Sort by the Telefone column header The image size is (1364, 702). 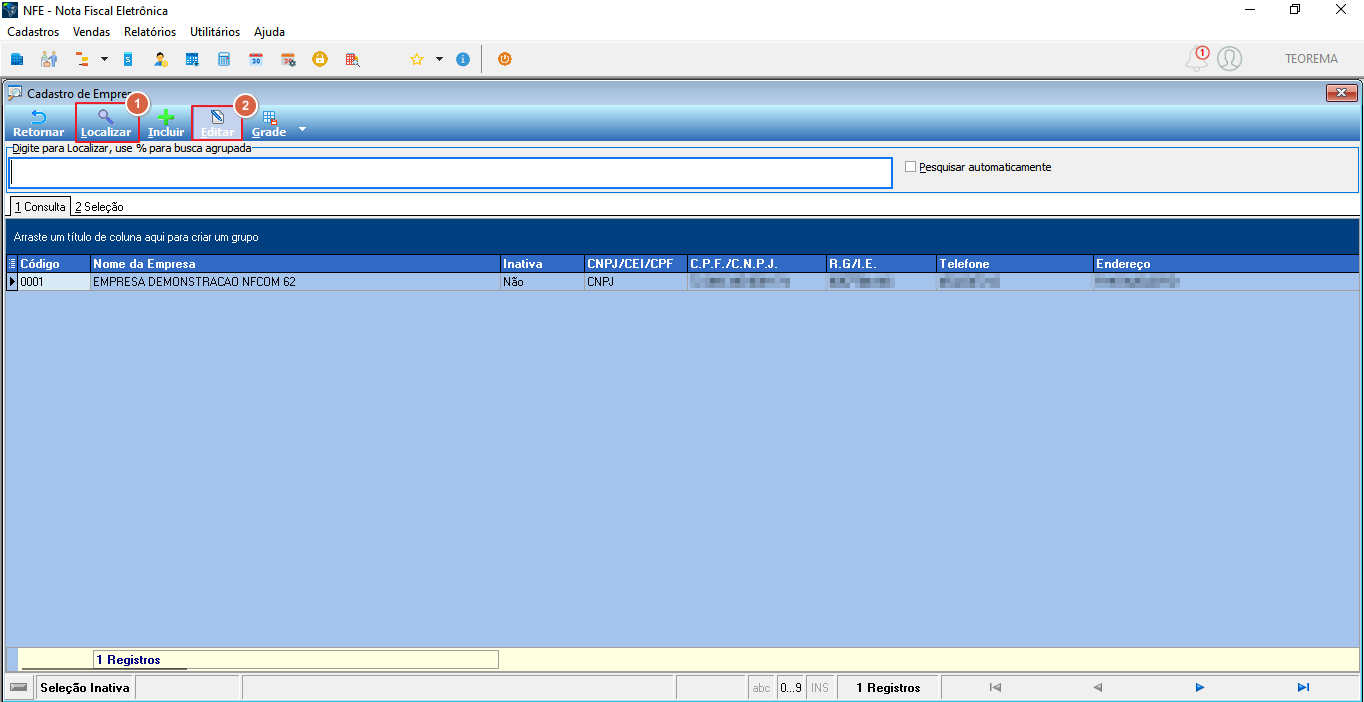(1015, 264)
